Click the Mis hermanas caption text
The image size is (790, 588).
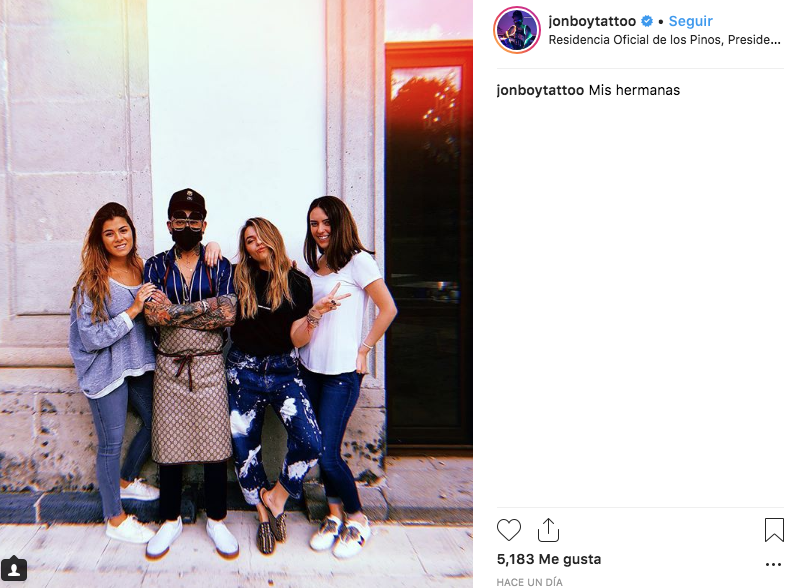[x=634, y=90]
